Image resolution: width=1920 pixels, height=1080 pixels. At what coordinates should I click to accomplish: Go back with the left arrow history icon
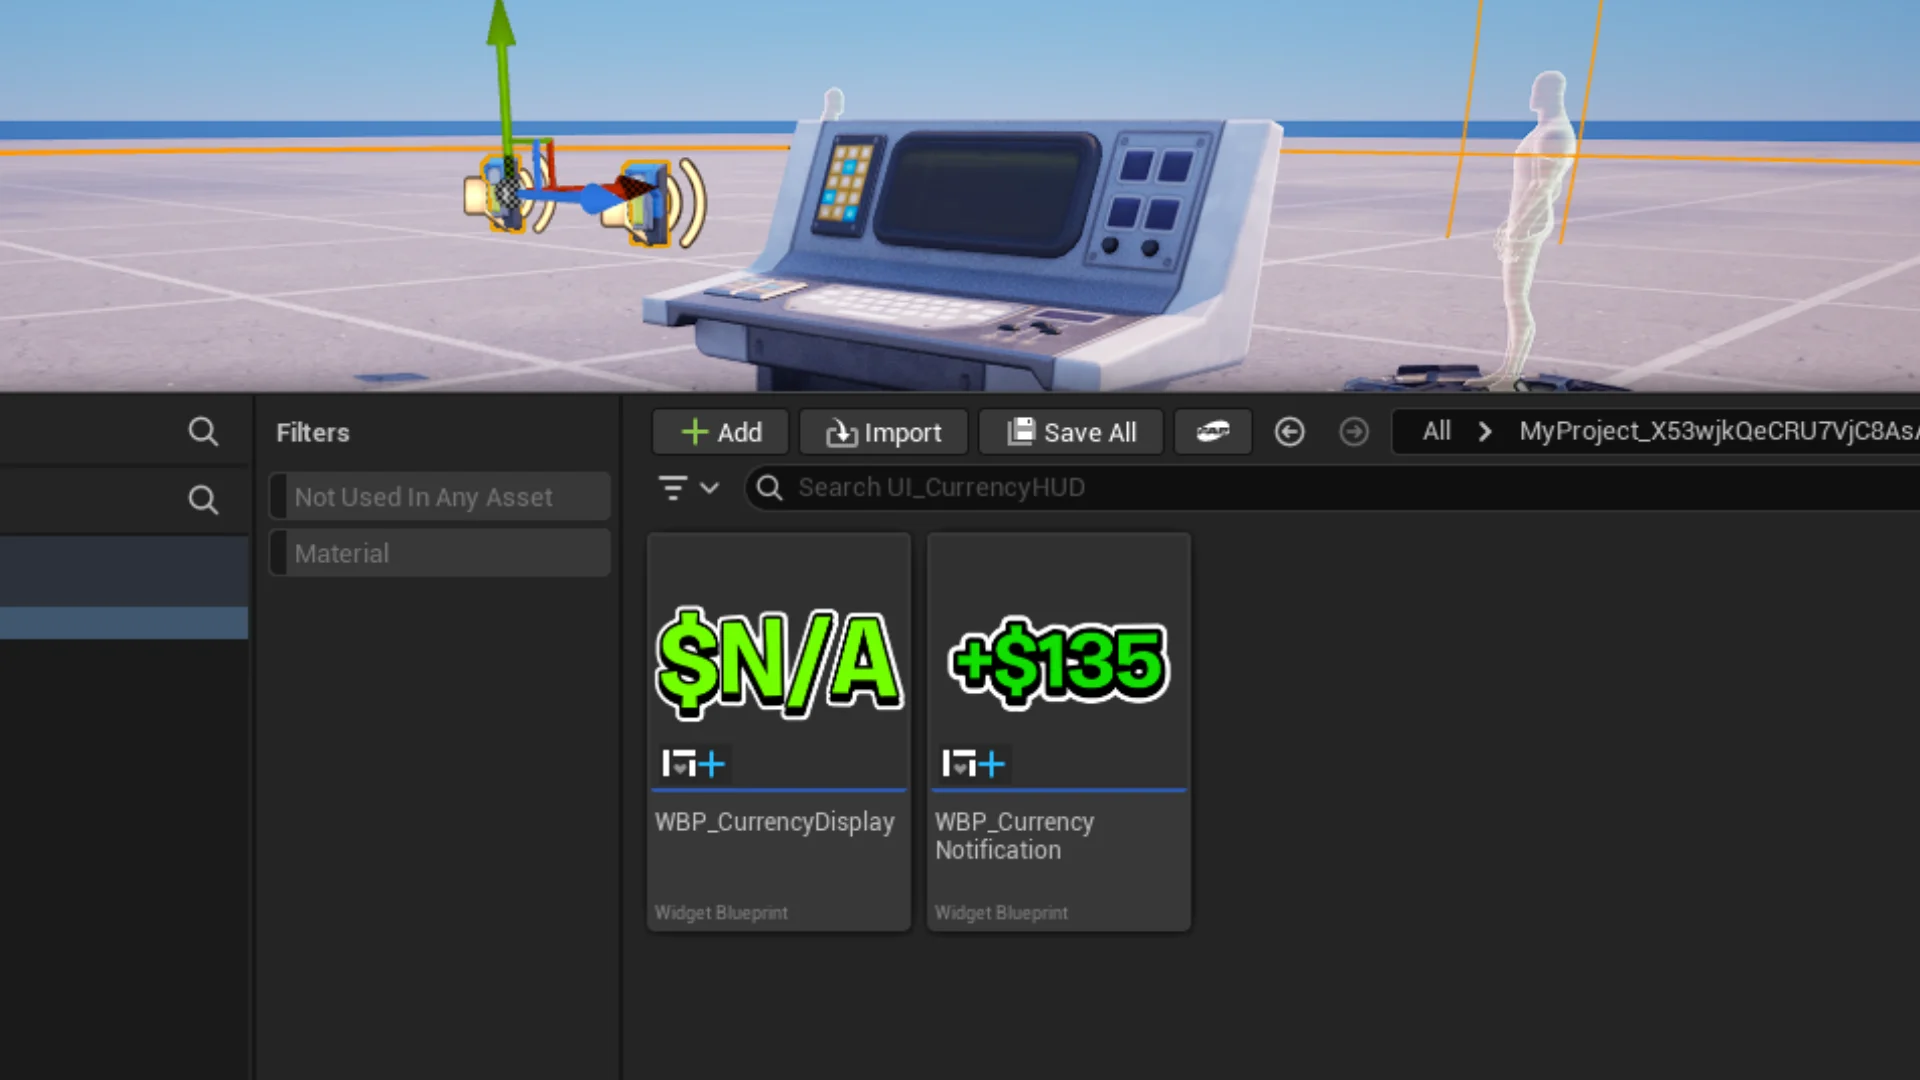tap(1289, 432)
